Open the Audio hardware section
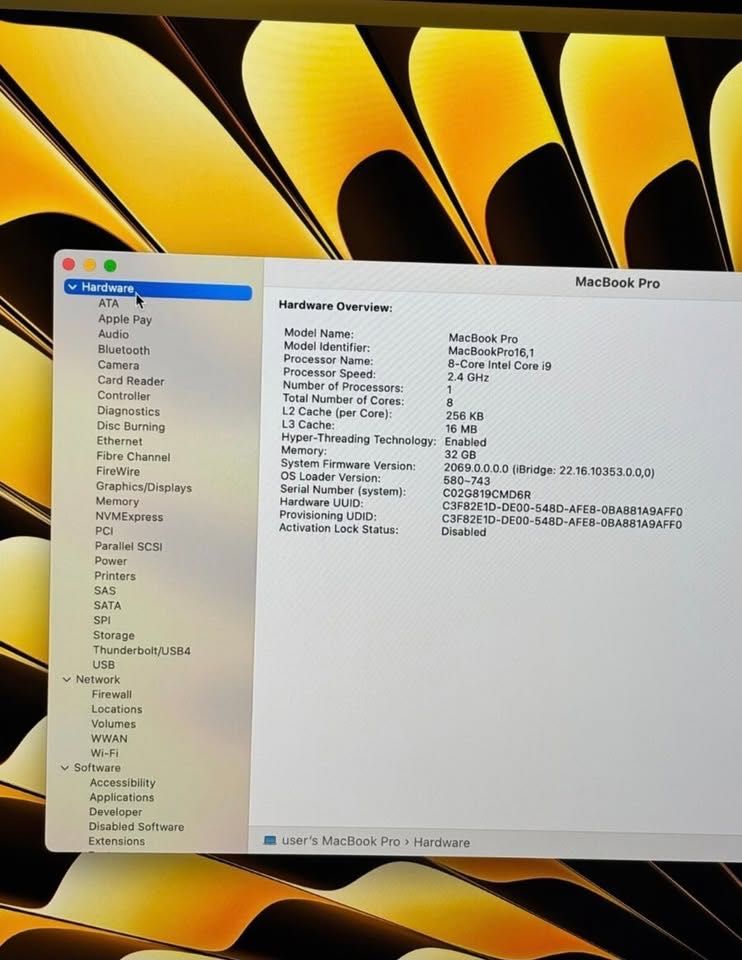Image resolution: width=742 pixels, height=960 pixels. point(113,334)
